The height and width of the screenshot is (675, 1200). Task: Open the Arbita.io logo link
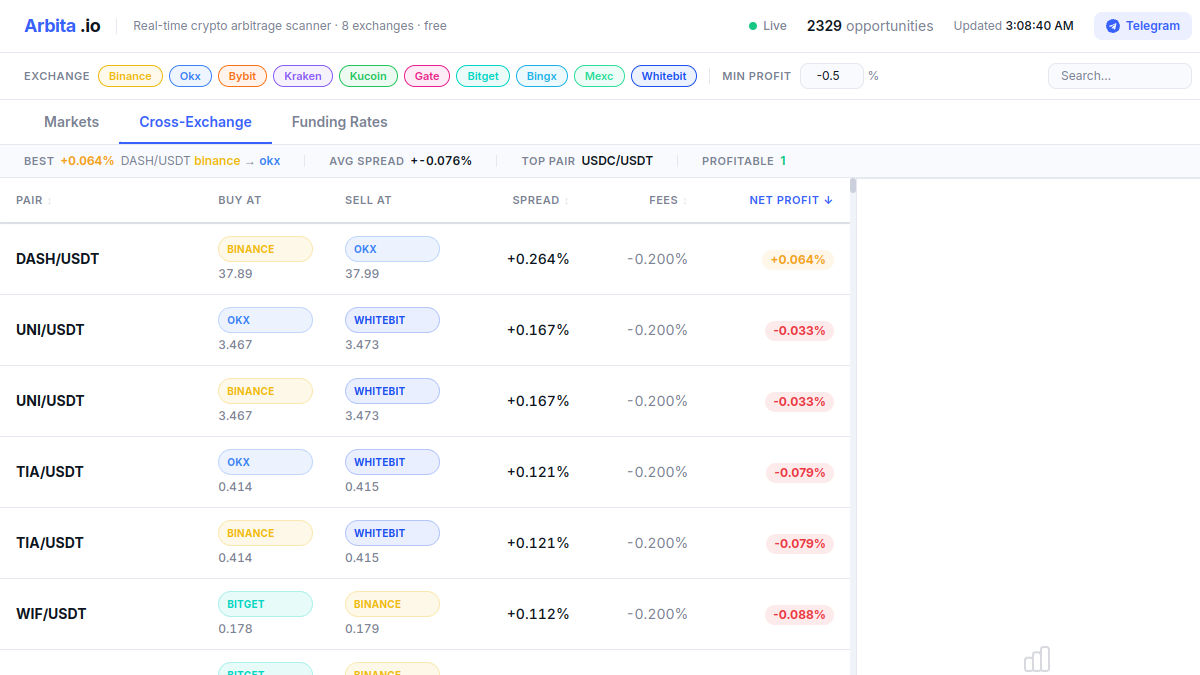click(62, 26)
